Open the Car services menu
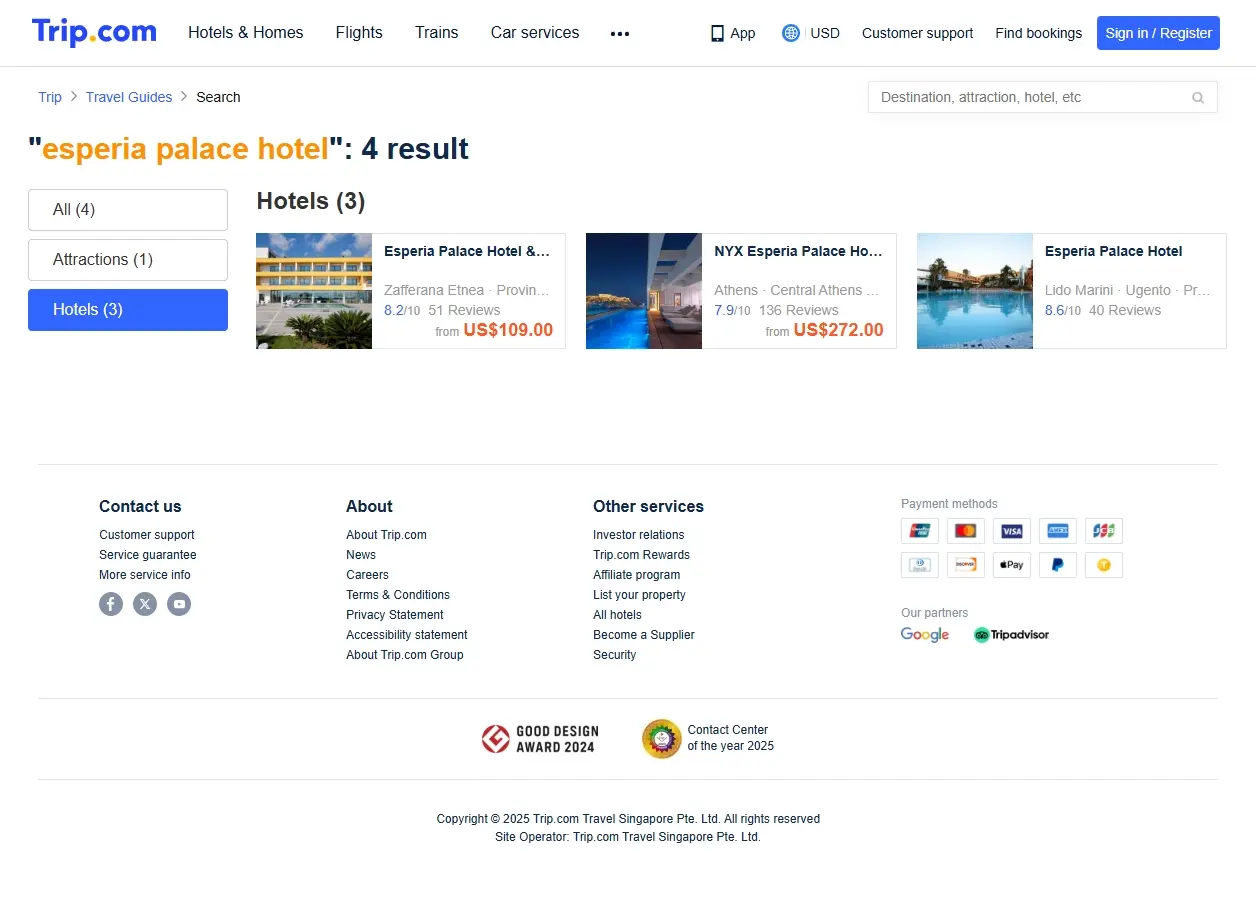This screenshot has width=1256, height=921. (x=535, y=33)
